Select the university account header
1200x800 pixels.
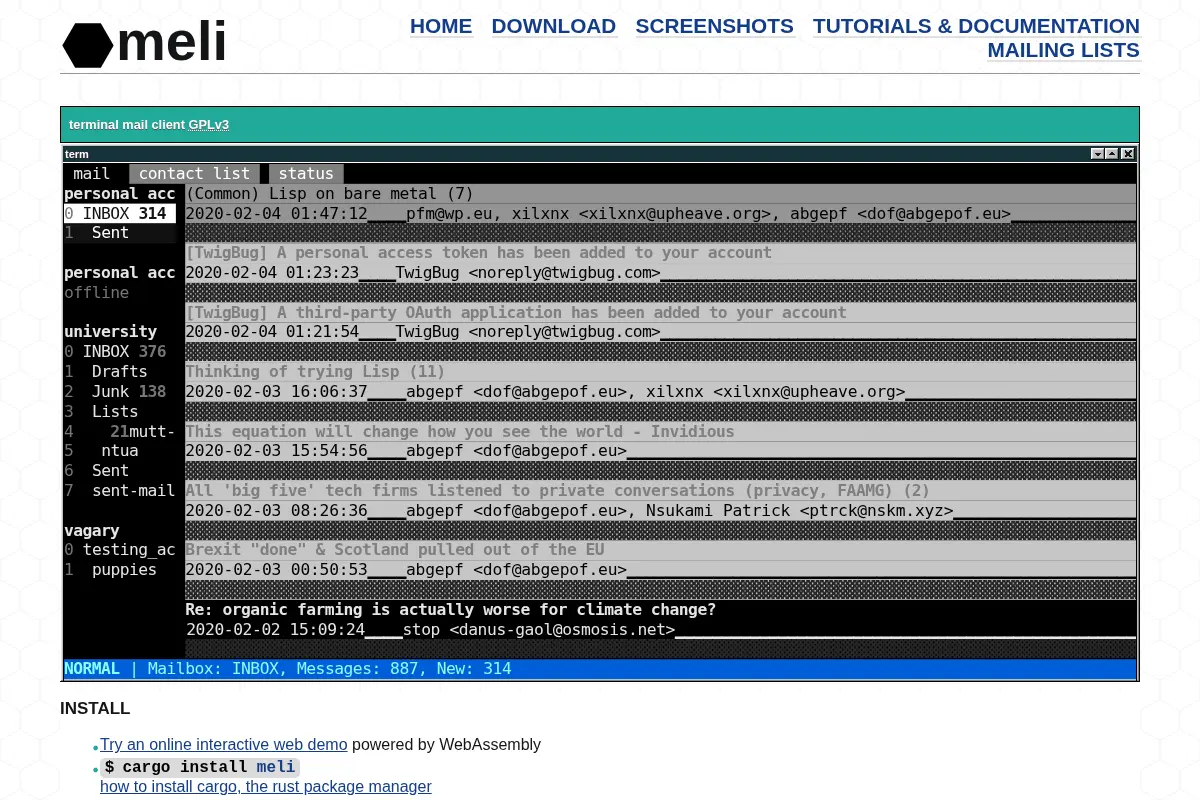click(111, 332)
